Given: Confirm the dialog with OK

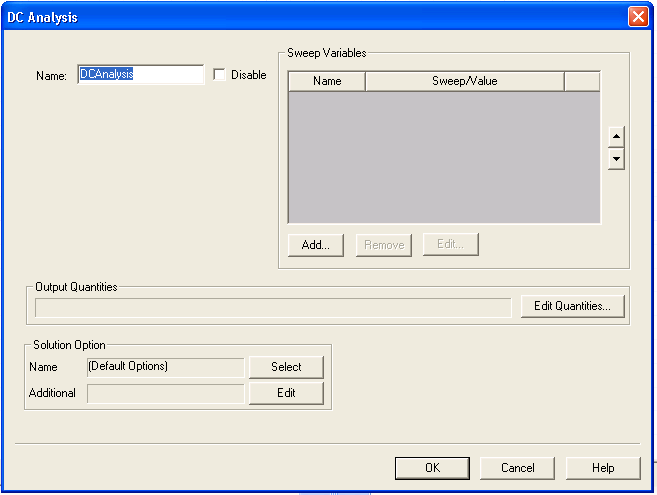Looking at the screenshot, I should tap(432, 468).
